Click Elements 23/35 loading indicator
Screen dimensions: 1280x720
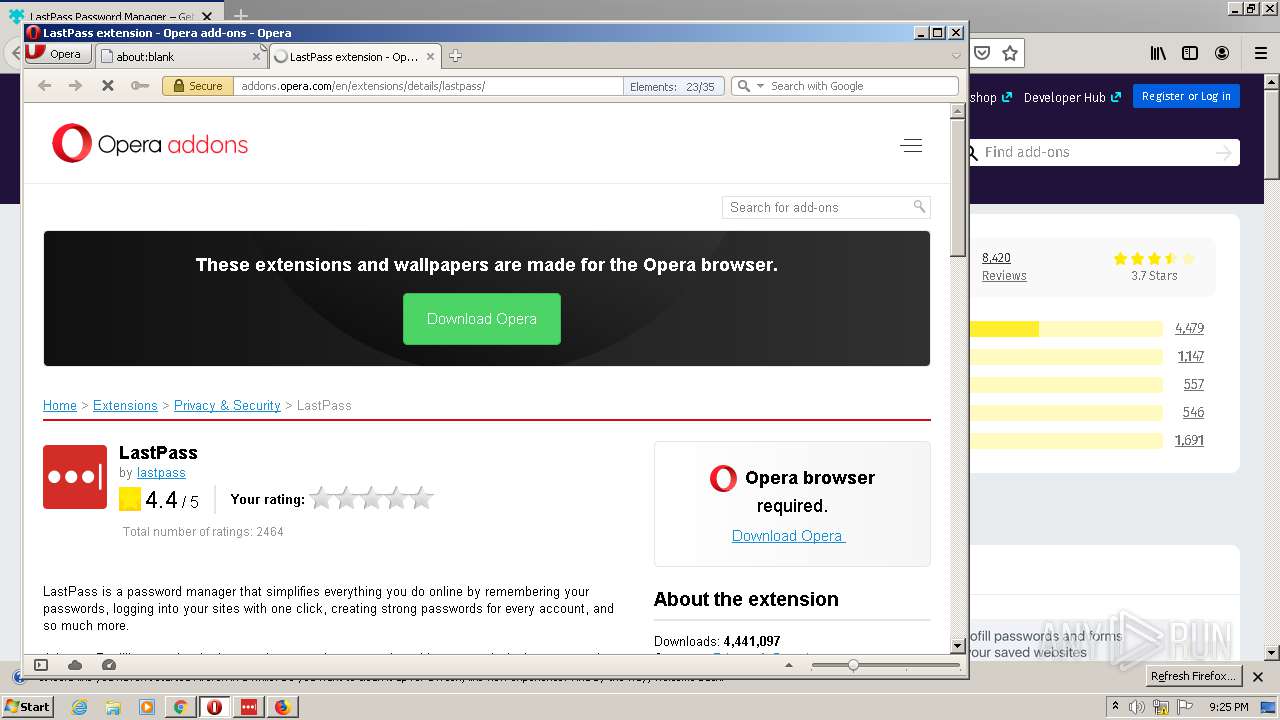tap(673, 87)
